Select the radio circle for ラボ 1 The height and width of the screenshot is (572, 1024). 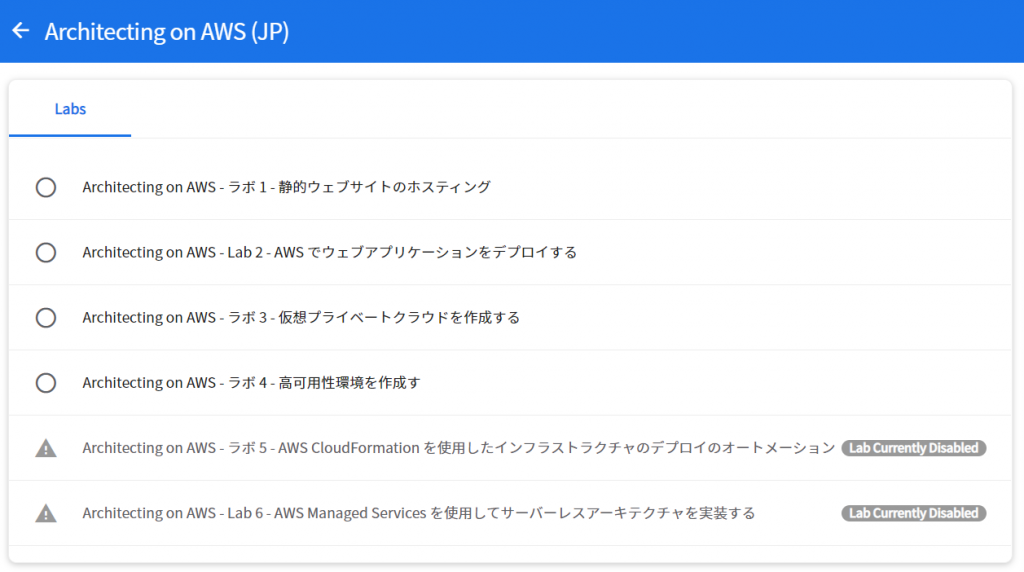point(46,187)
